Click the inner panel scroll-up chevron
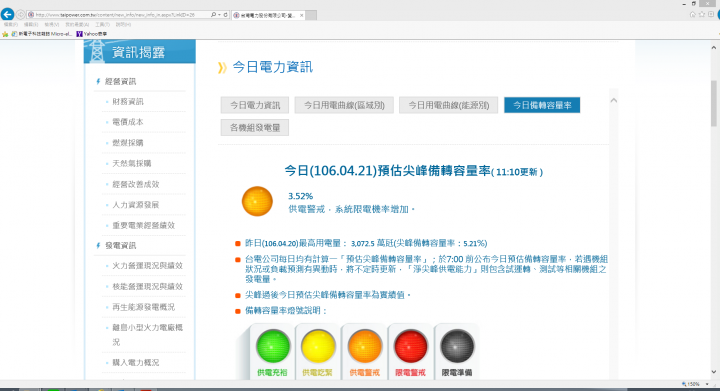Screen dimensions: 720x391 click(613, 100)
